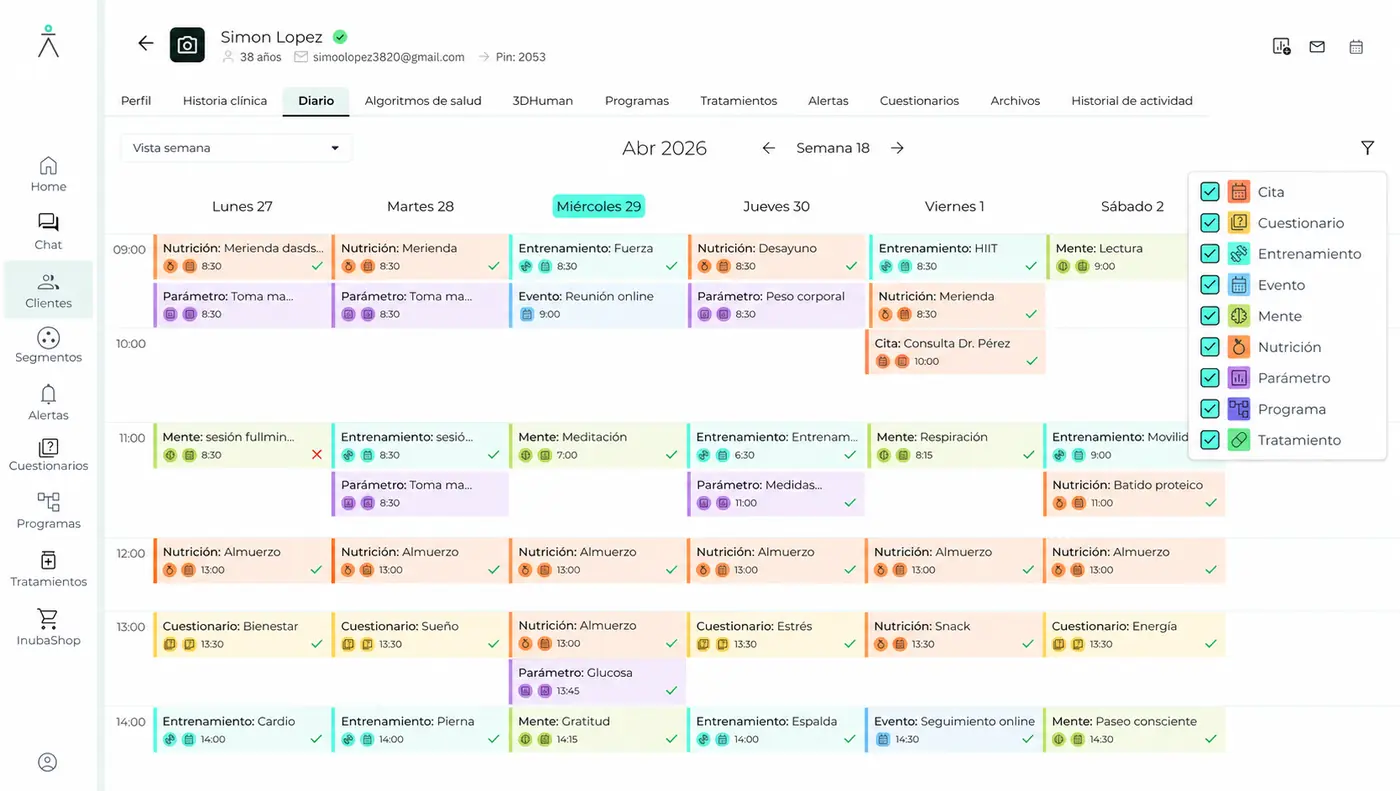Open the Programas tab
This screenshot has height=791, width=1400.
tap(637, 101)
